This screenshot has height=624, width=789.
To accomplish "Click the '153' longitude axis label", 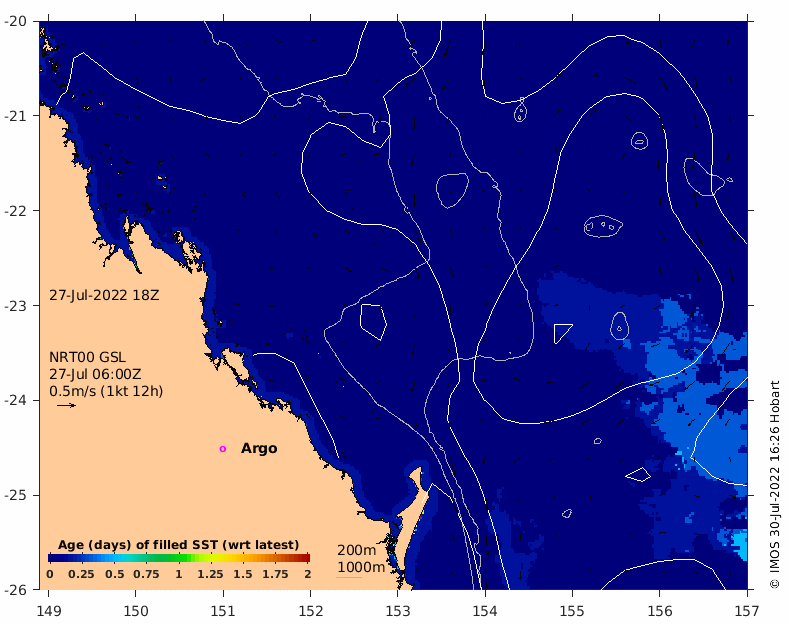I will [398, 611].
